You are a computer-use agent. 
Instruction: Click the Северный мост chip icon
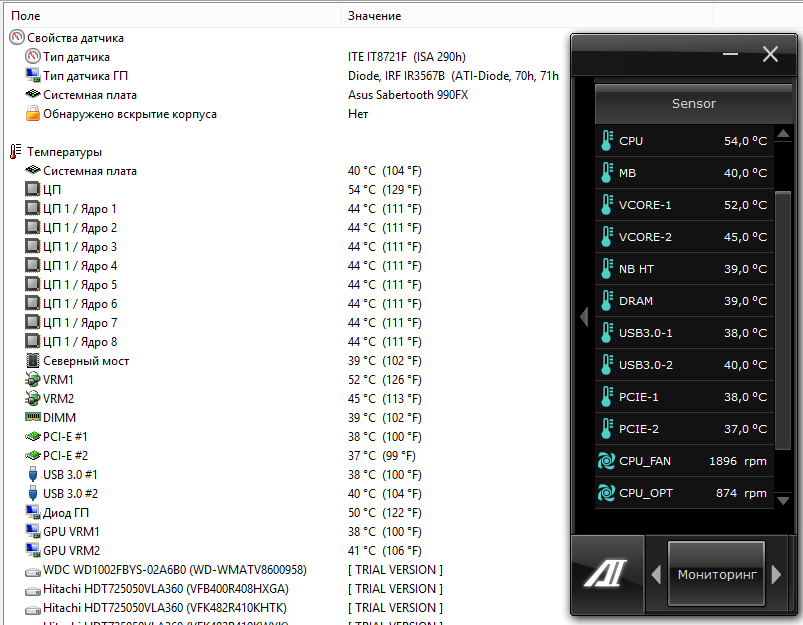pos(33,360)
